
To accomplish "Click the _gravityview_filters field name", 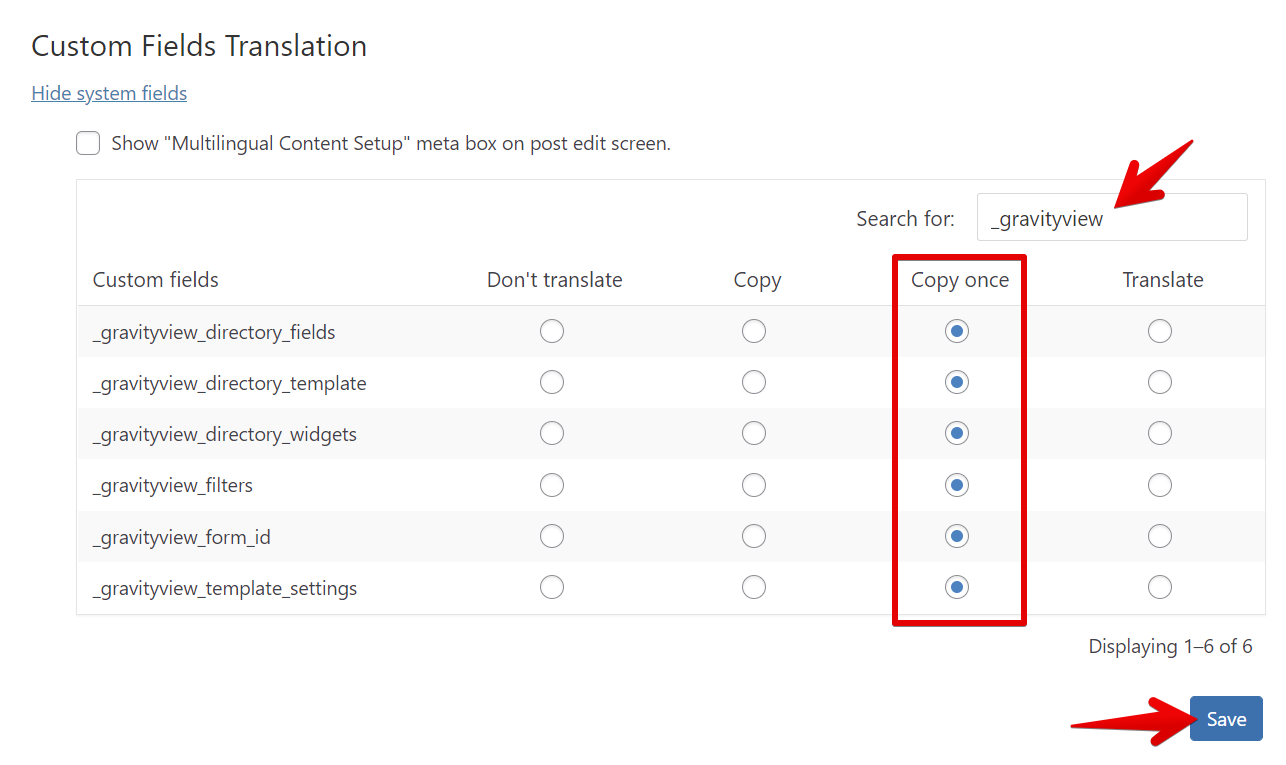I will [172, 485].
